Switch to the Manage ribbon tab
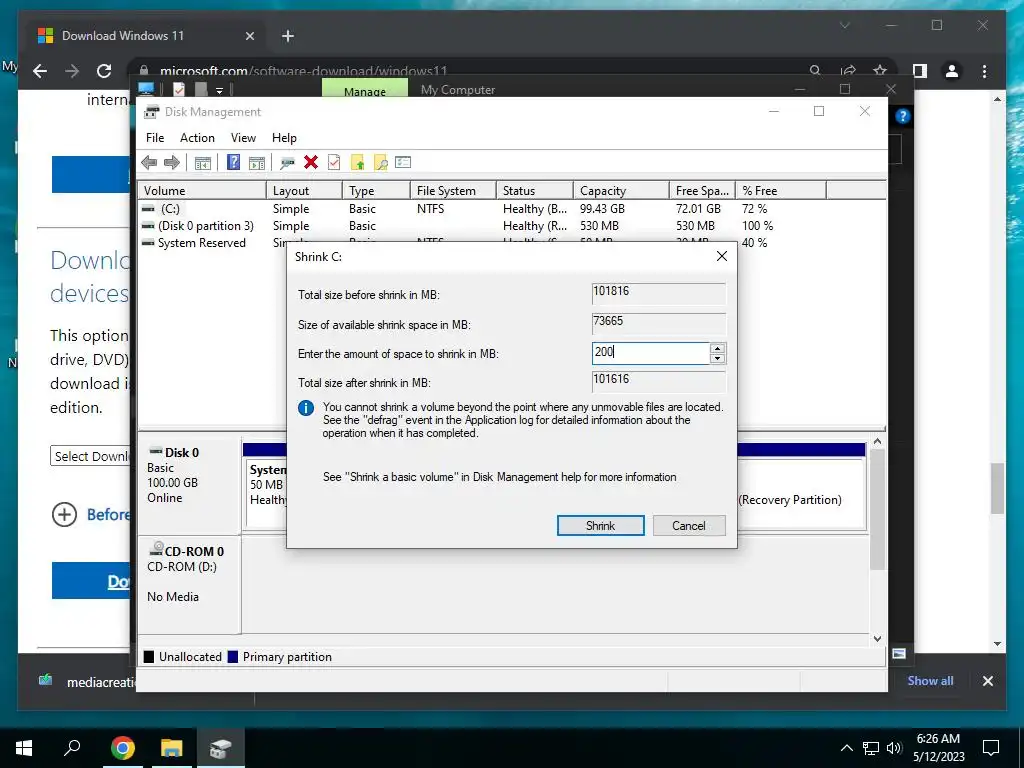 coord(364,88)
